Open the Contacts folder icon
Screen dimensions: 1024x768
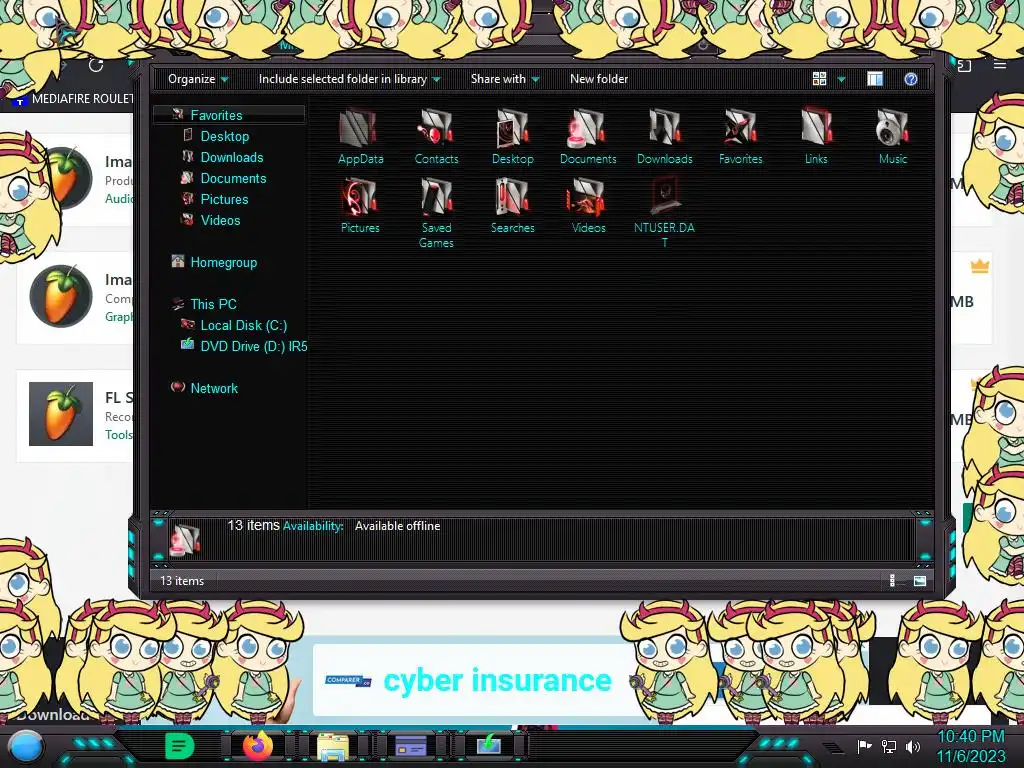point(436,136)
